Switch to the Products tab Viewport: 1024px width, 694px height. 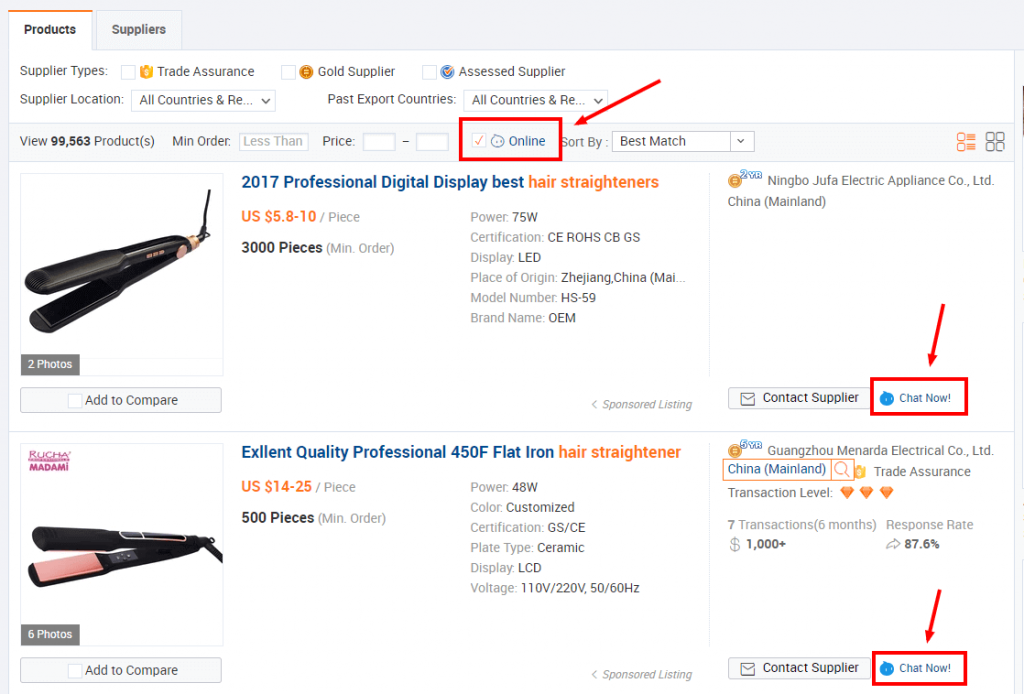tap(50, 29)
